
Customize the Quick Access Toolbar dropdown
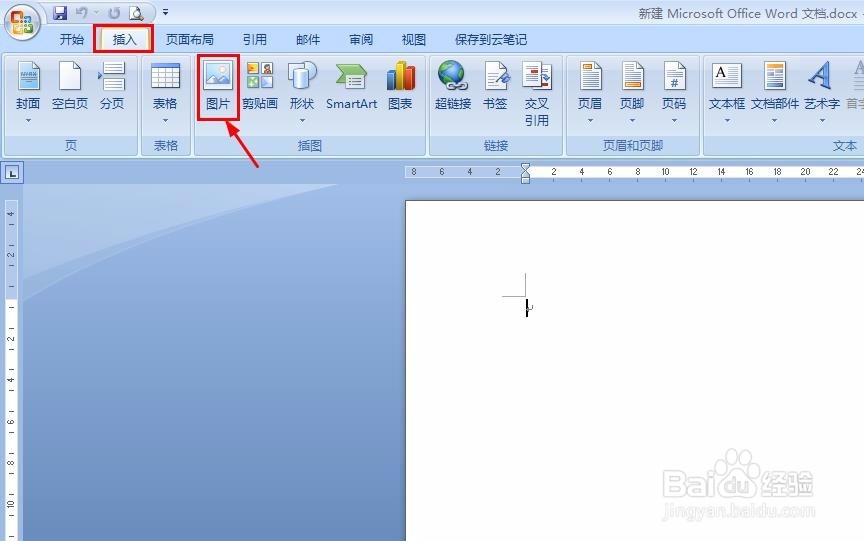coord(165,12)
